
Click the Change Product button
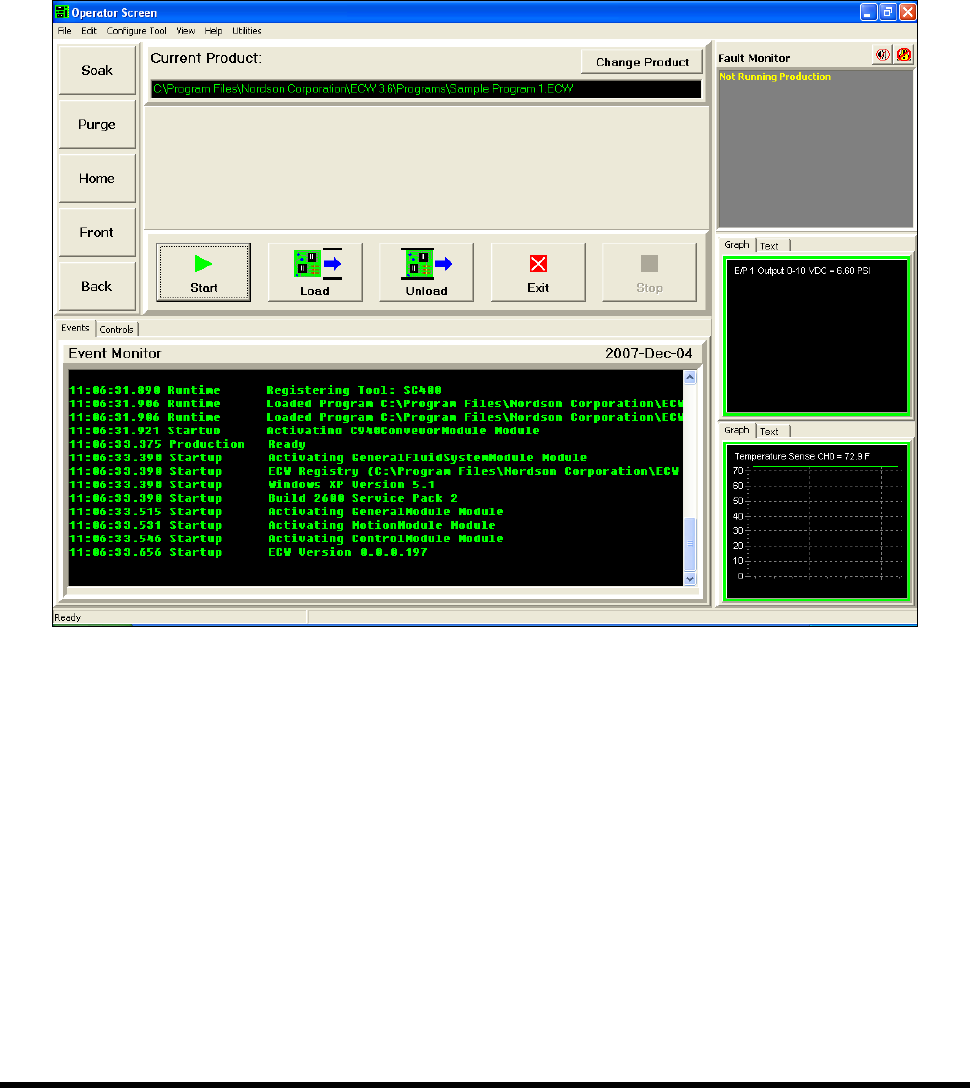tap(642, 62)
